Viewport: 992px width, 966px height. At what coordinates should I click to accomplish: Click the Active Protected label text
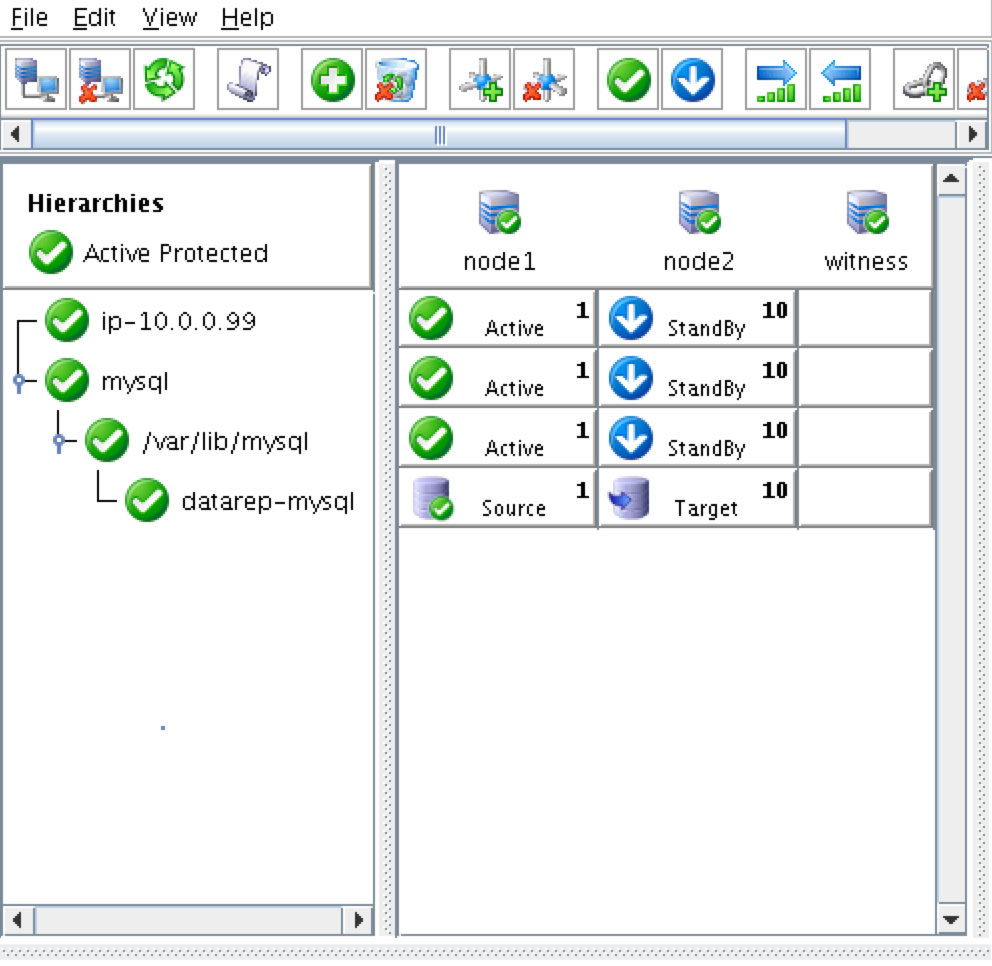click(176, 253)
